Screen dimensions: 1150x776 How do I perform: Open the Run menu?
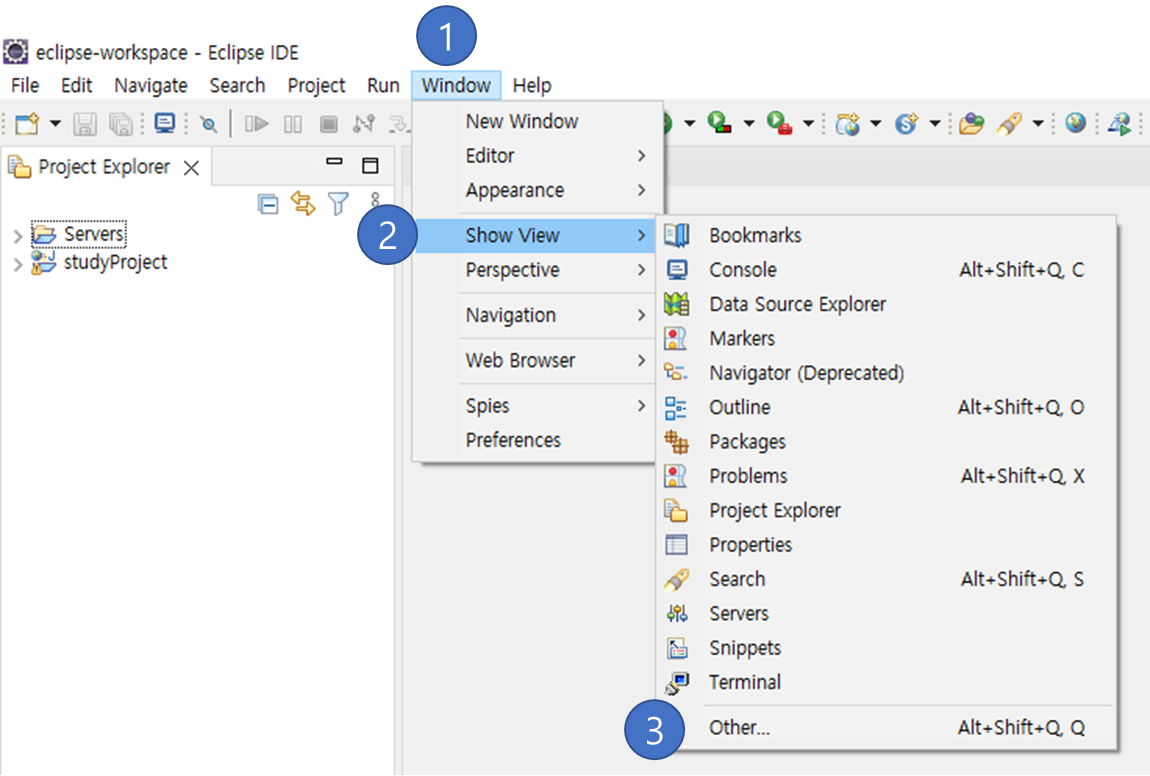[x=383, y=86]
